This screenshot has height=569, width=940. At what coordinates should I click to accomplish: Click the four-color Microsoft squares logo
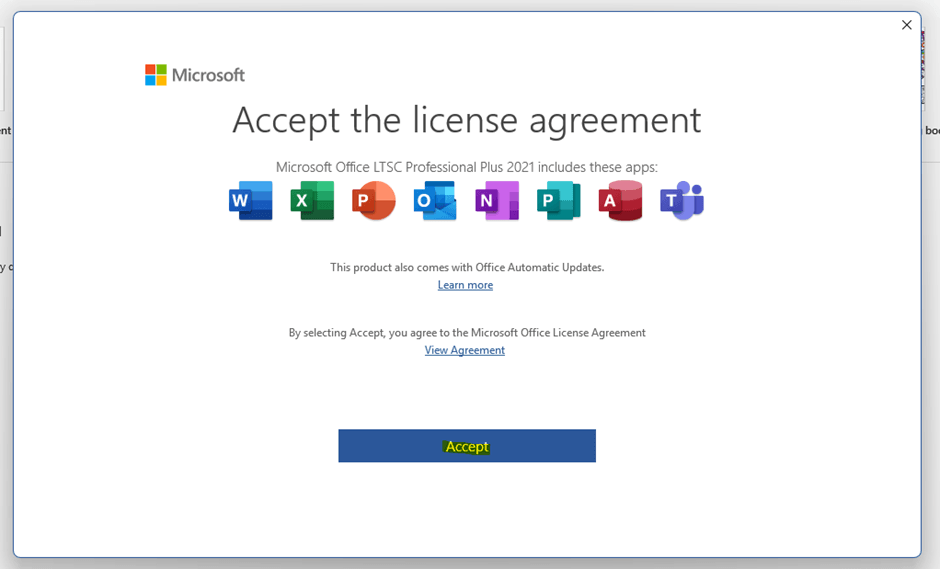click(155, 75)
